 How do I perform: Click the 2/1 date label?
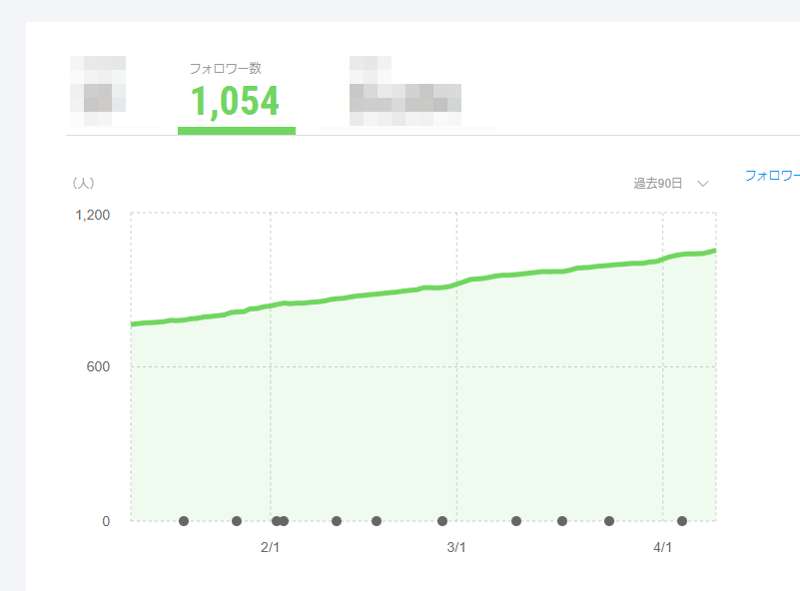[x=271, y=547]
